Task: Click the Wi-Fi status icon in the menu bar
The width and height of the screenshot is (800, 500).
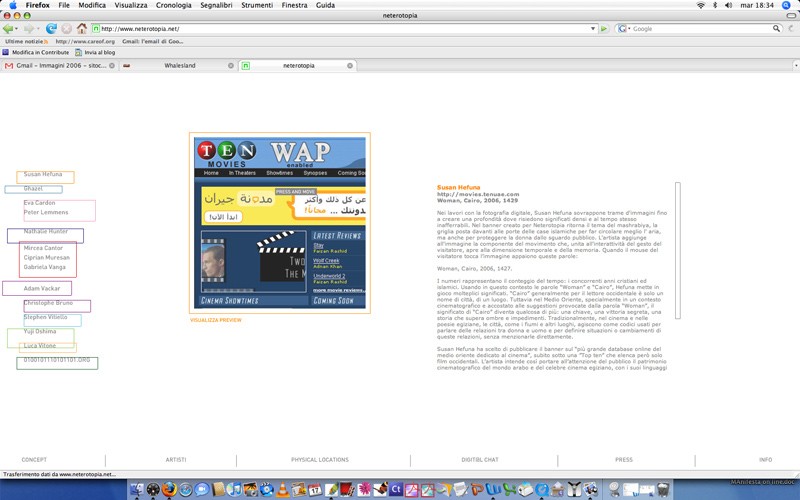Action: click(700, 5)
